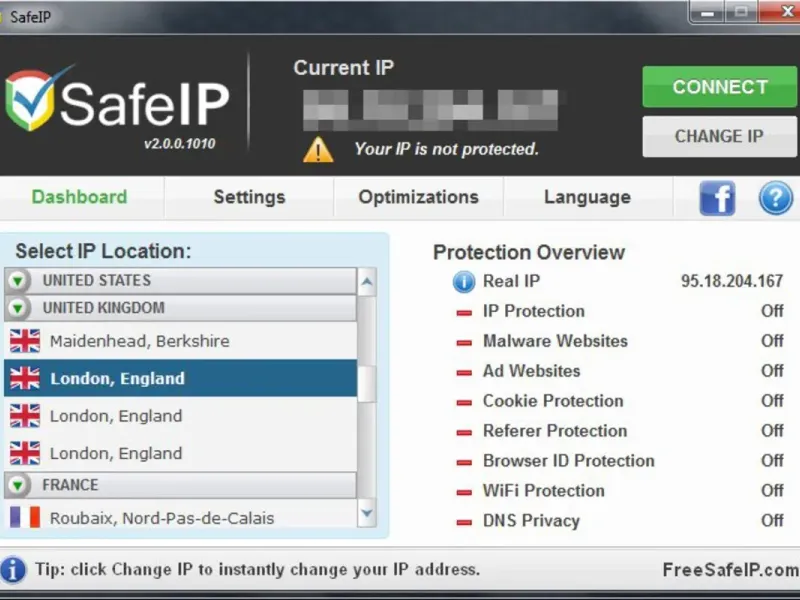Viewport: 800px width, 600px height.
Task: Open the Dashboard tab
Action: tap(79, 197)
